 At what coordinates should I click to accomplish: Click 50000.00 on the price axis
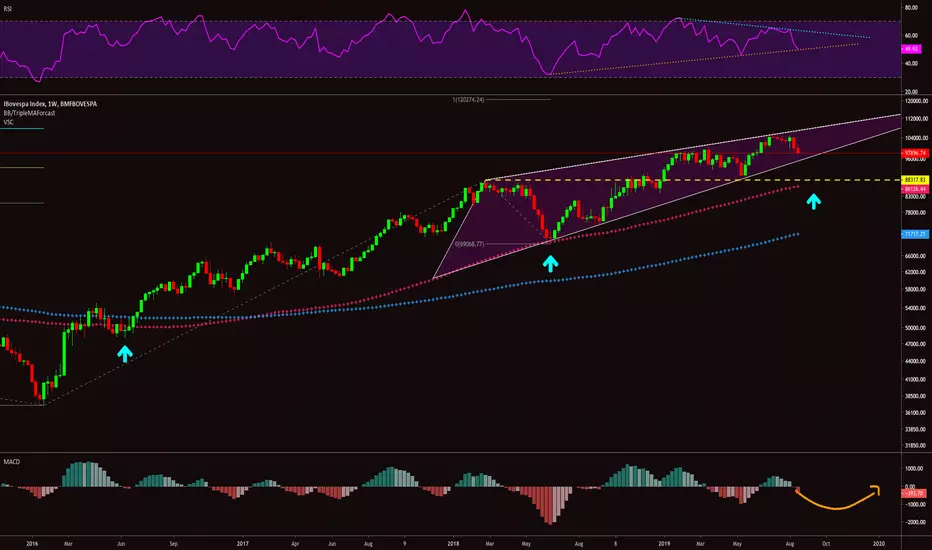point(916,328)
